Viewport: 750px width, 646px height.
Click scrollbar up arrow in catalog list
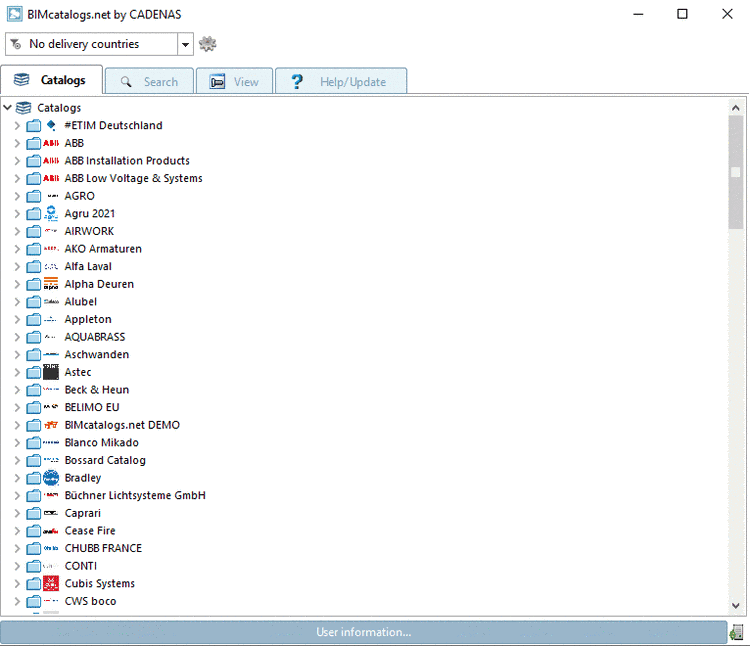(x=736, y=108)
